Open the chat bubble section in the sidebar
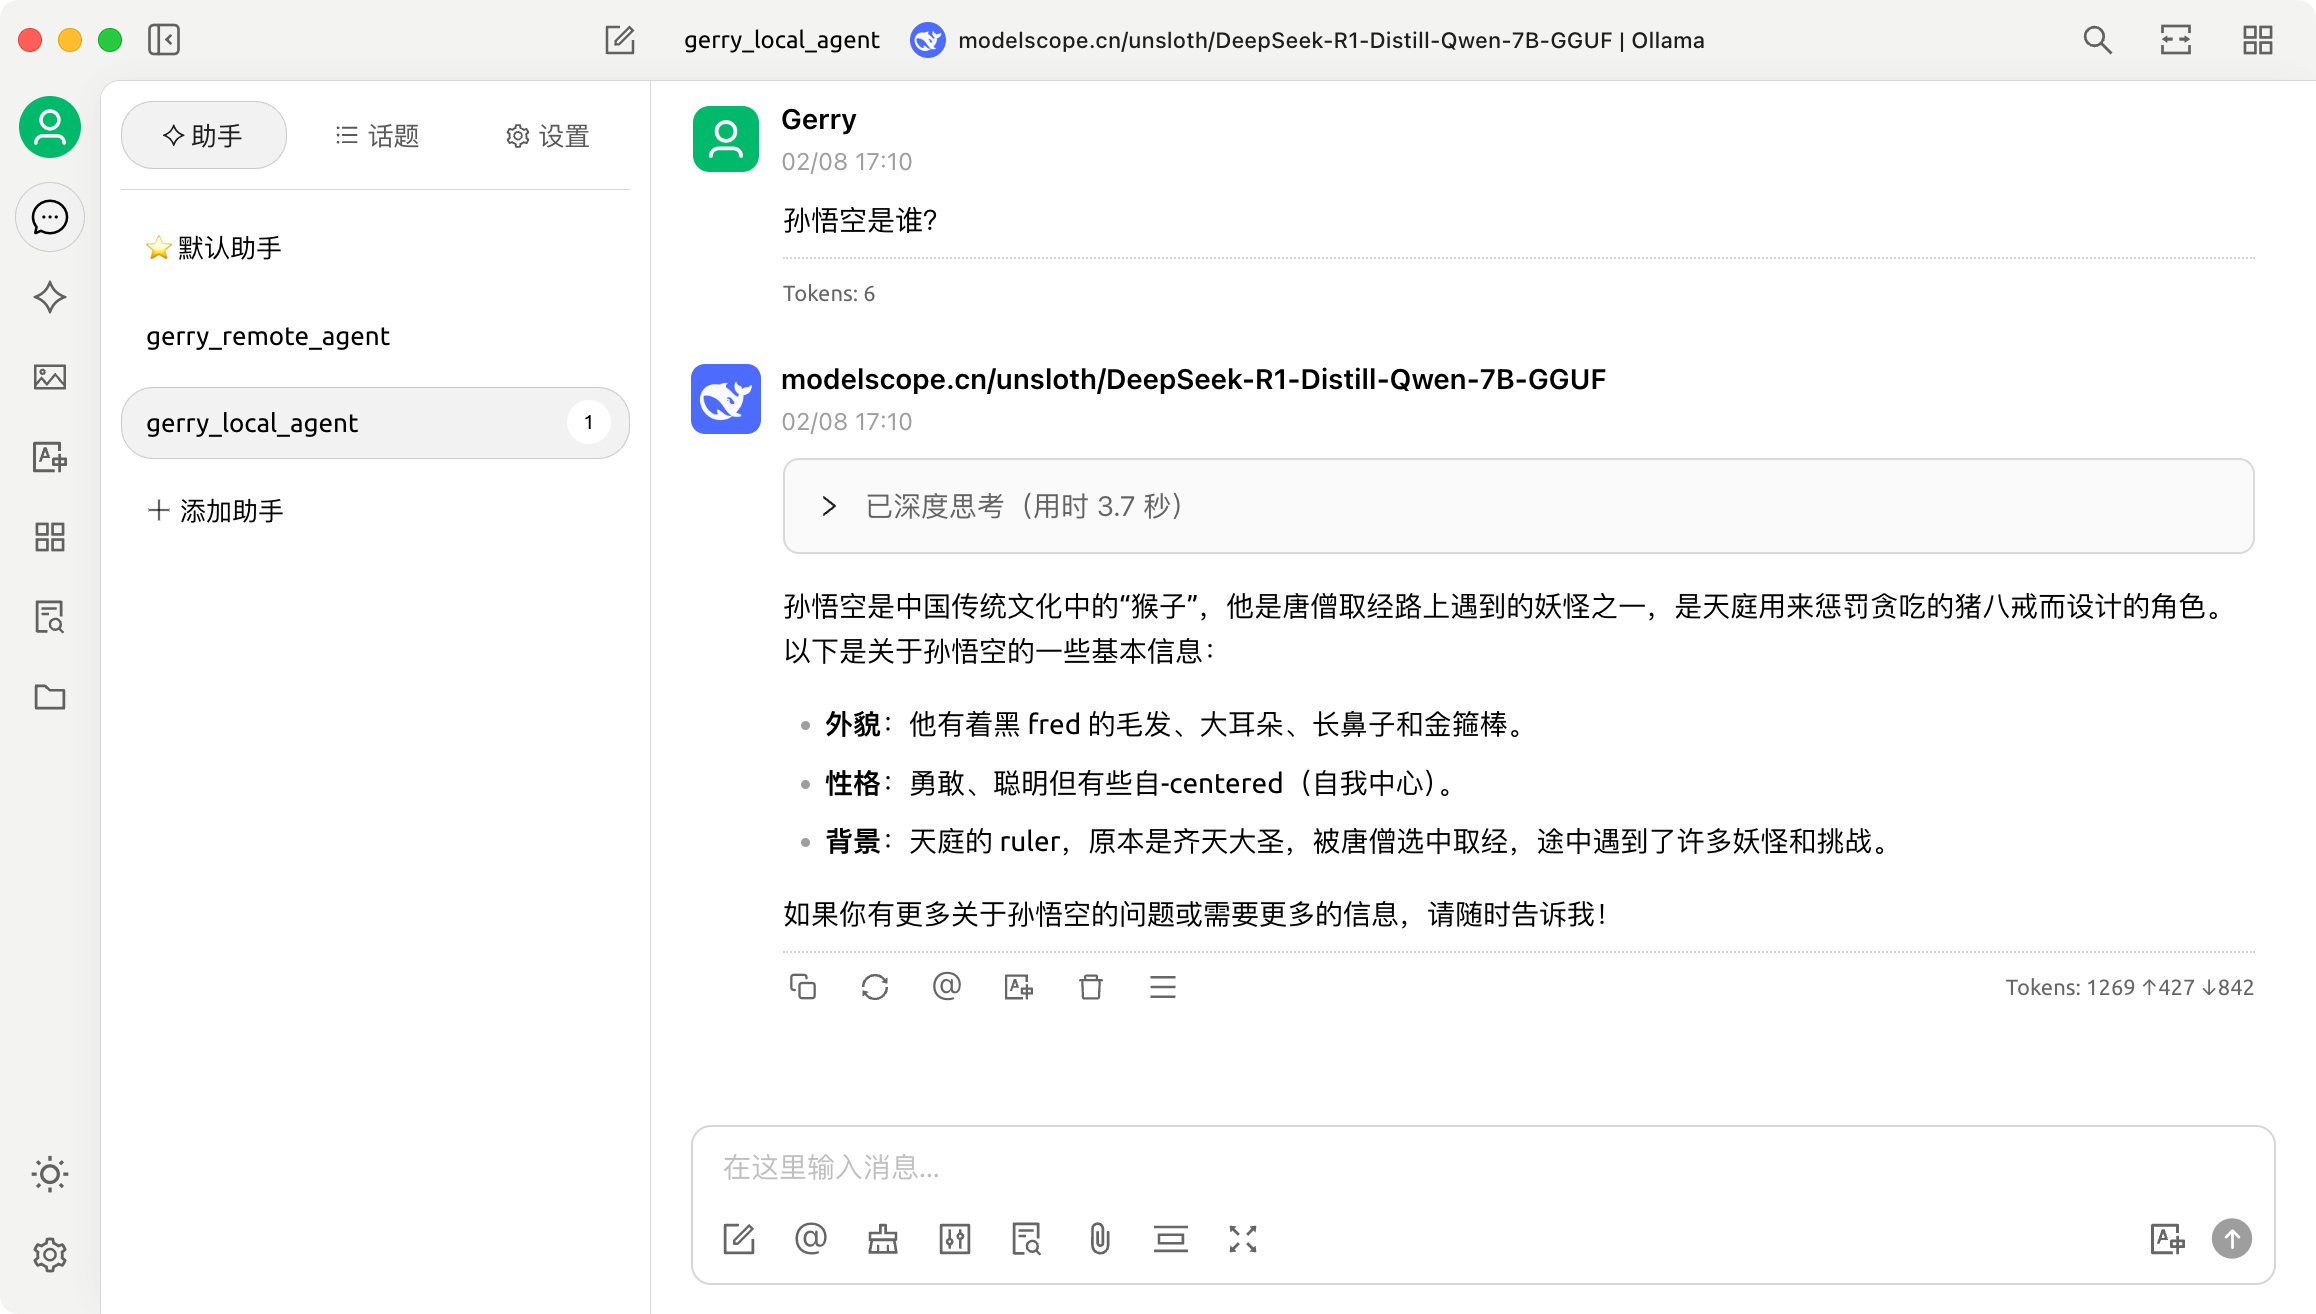The width and height of the screenshot is (2316, 1314). click(x=49, y=217)
